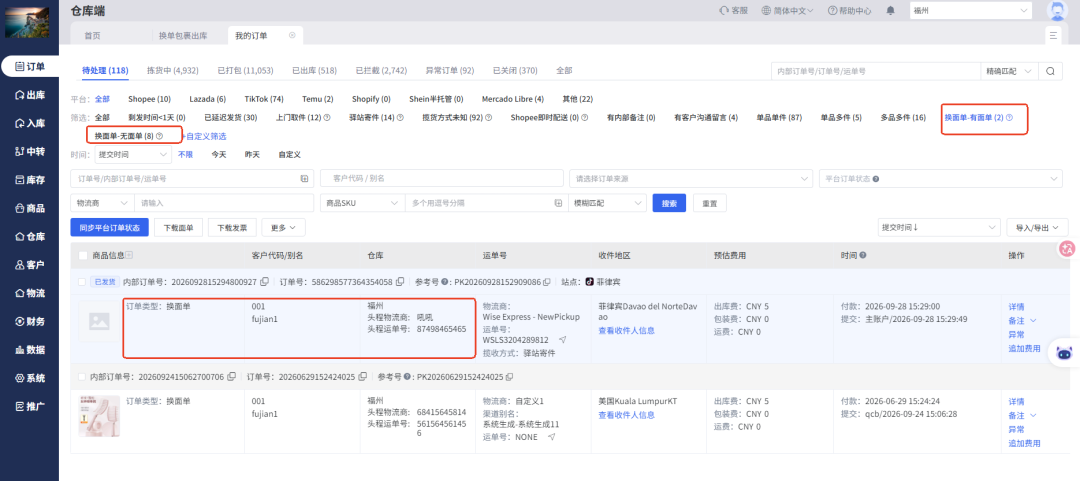View 查看收件人信息 for Davao order
Screen dimensions: 1080x481
click(626, 331)
